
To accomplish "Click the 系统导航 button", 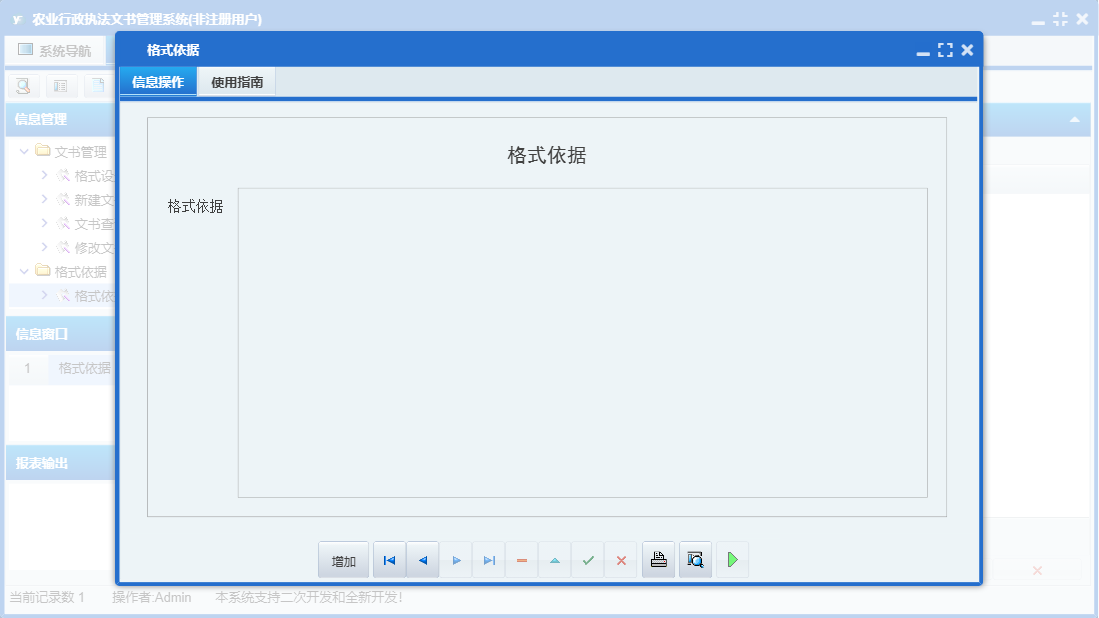I will tap(55, 49).
